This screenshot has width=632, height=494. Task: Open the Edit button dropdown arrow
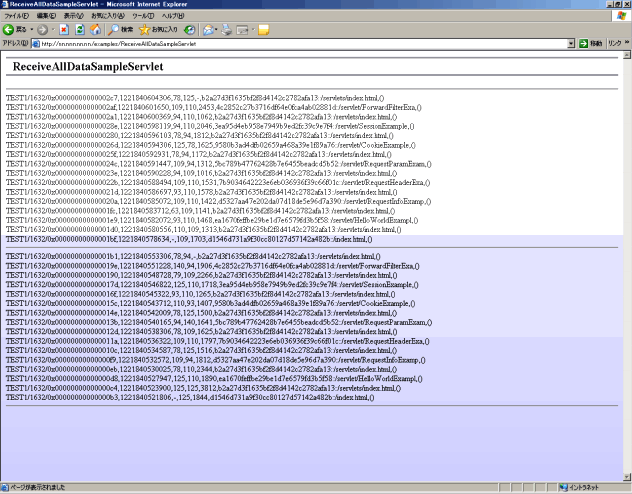[253, 29]
